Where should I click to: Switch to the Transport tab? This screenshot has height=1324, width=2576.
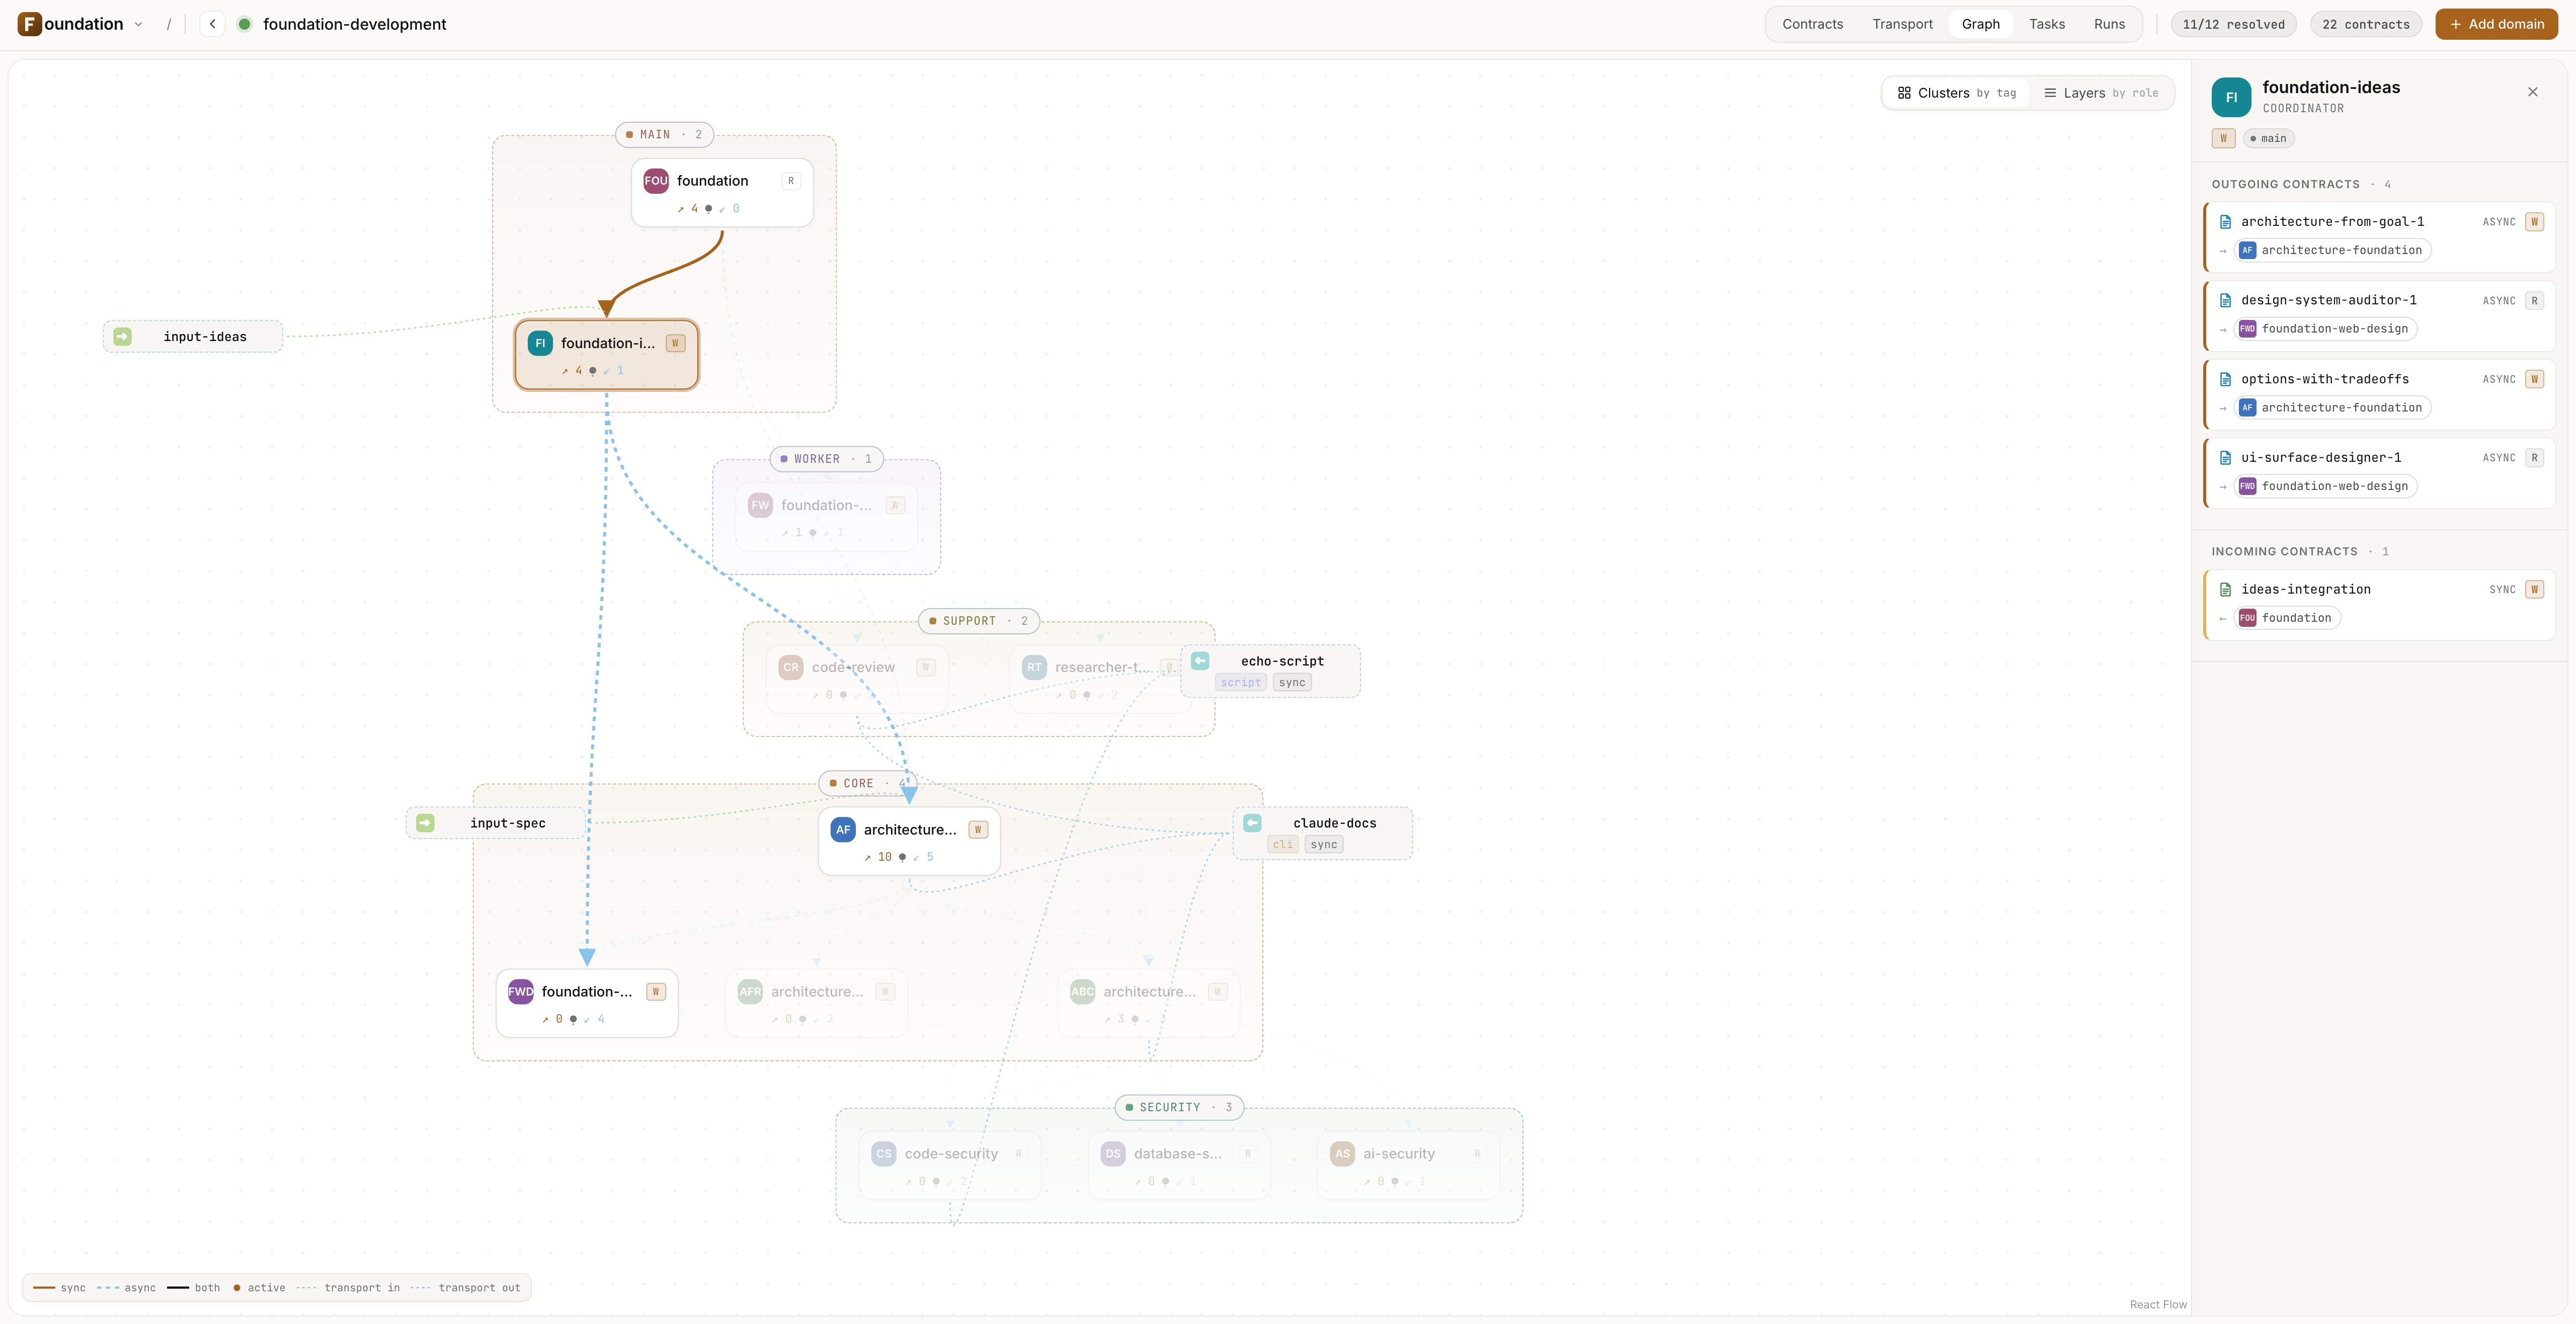pos(1902,24)
